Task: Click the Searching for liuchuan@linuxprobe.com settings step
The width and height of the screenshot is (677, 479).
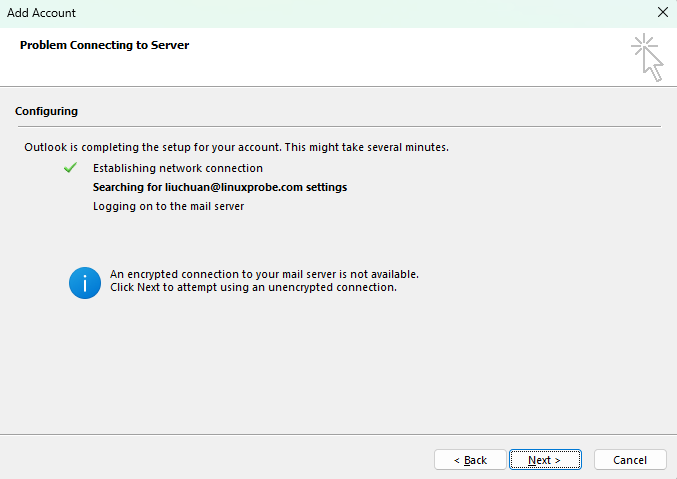Action: pos(220,187)
